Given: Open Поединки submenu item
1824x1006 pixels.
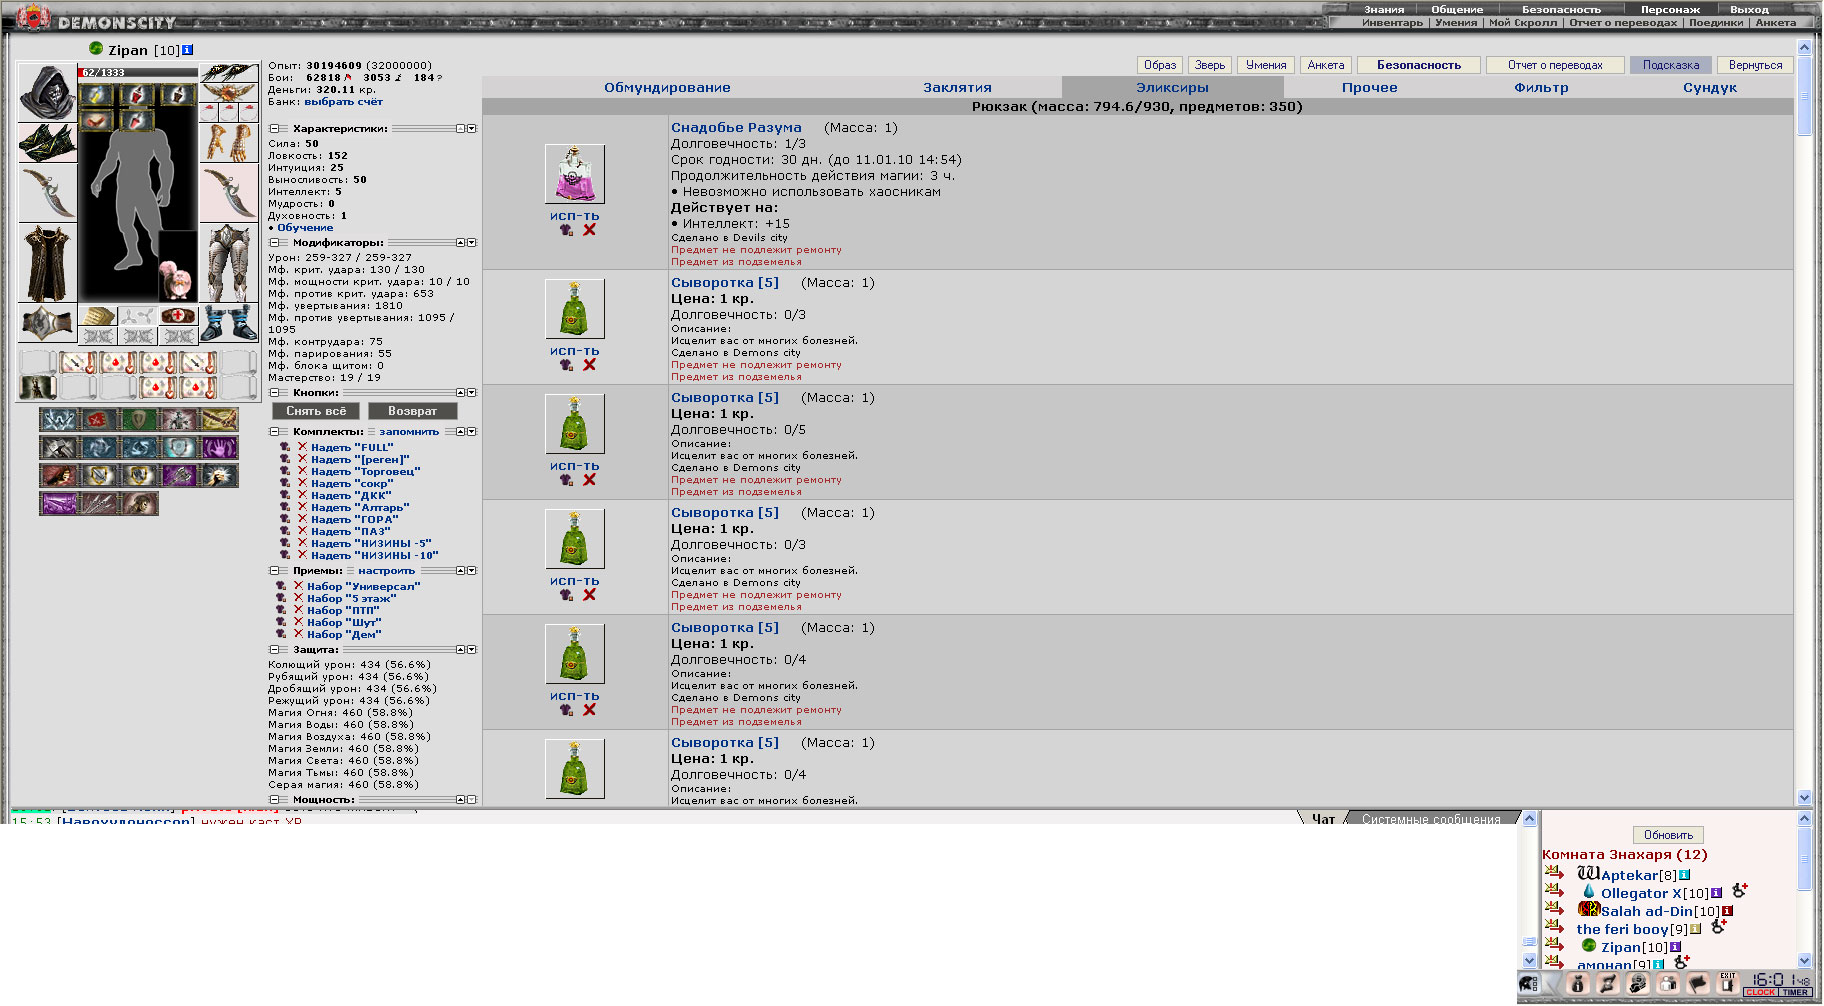Looking at the screenshot, I should 1716,22.
